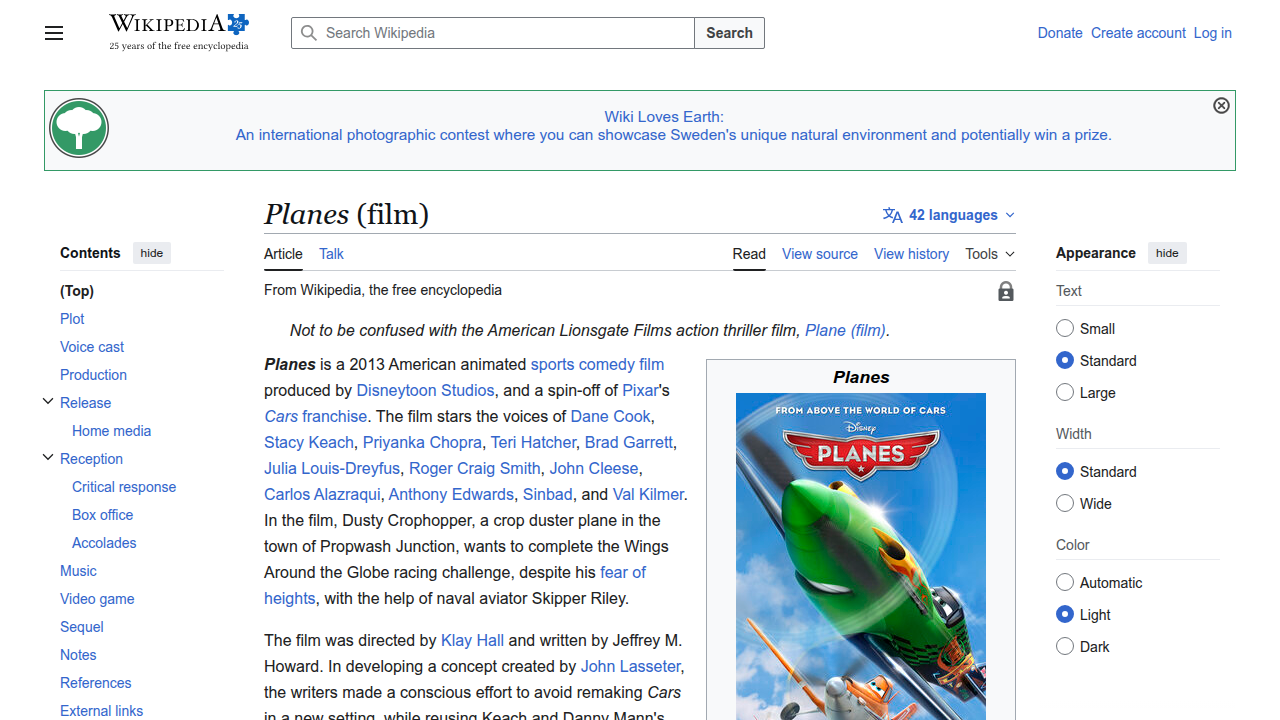Select Dark color mode

pos(1065,646)
